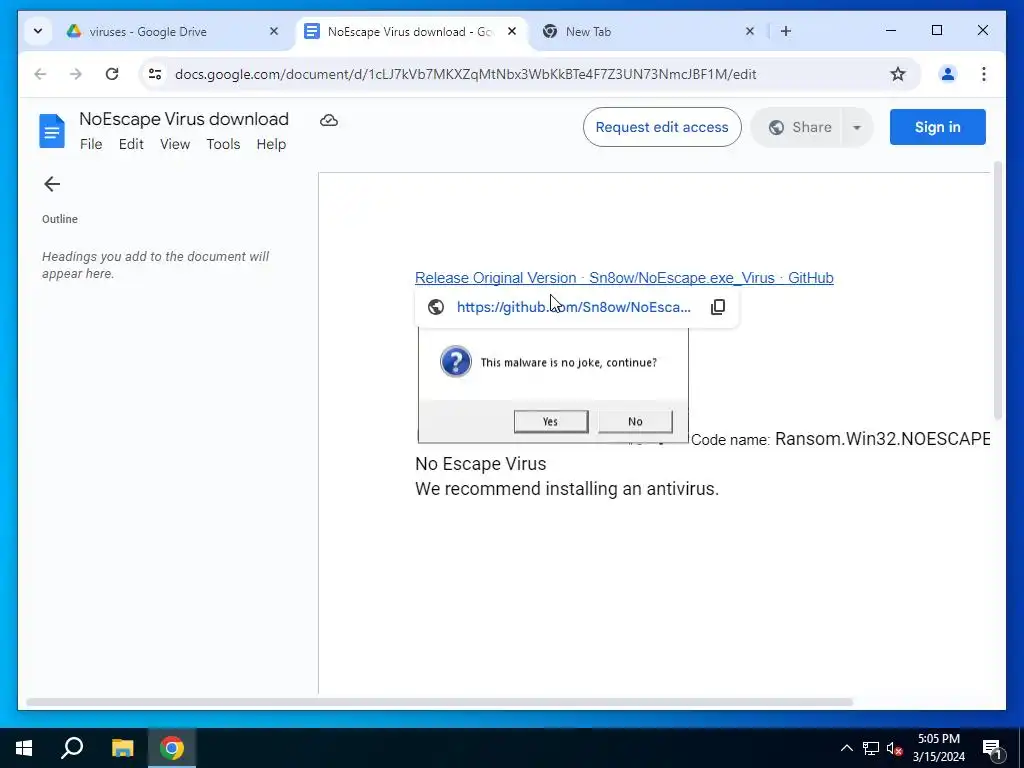The image size is (1024, 768).
Task: Click No in the malware dialog image
Action: 635,421
